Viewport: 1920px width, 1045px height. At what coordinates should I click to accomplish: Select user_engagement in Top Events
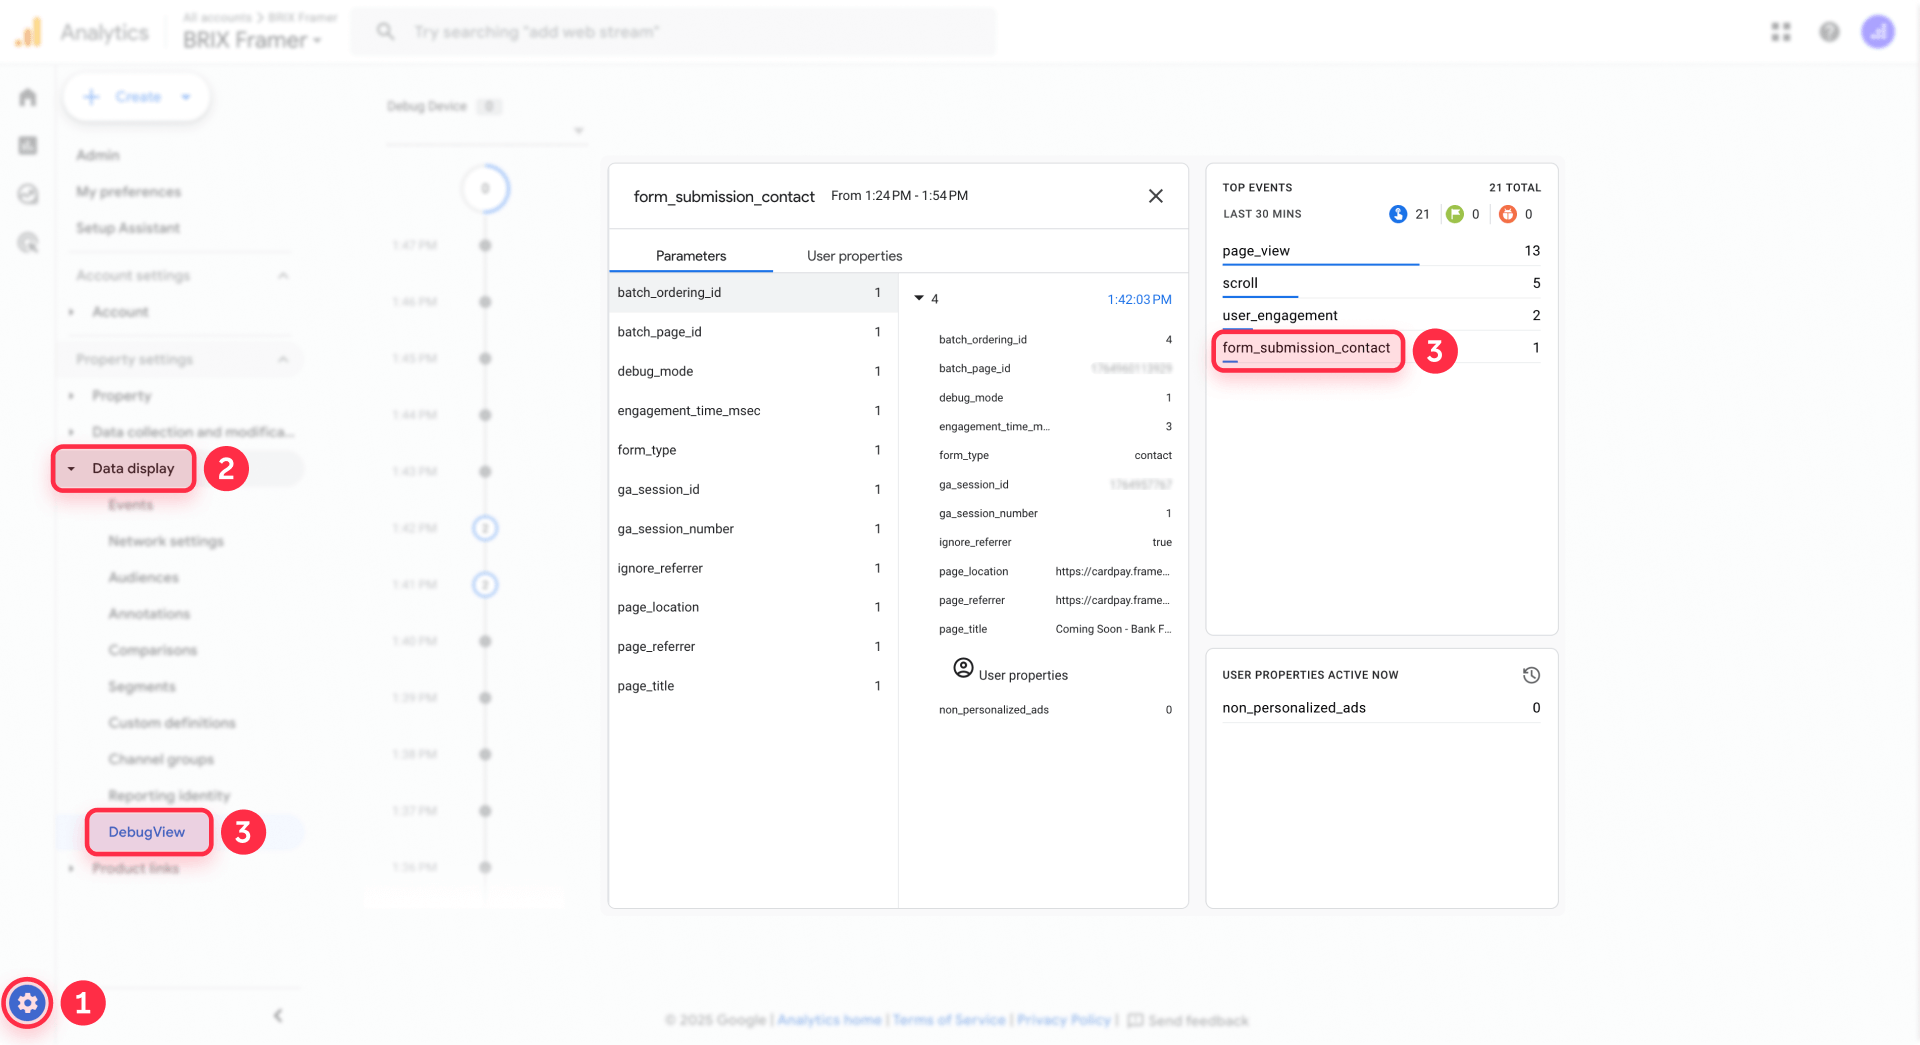[x=1381, y=315]
